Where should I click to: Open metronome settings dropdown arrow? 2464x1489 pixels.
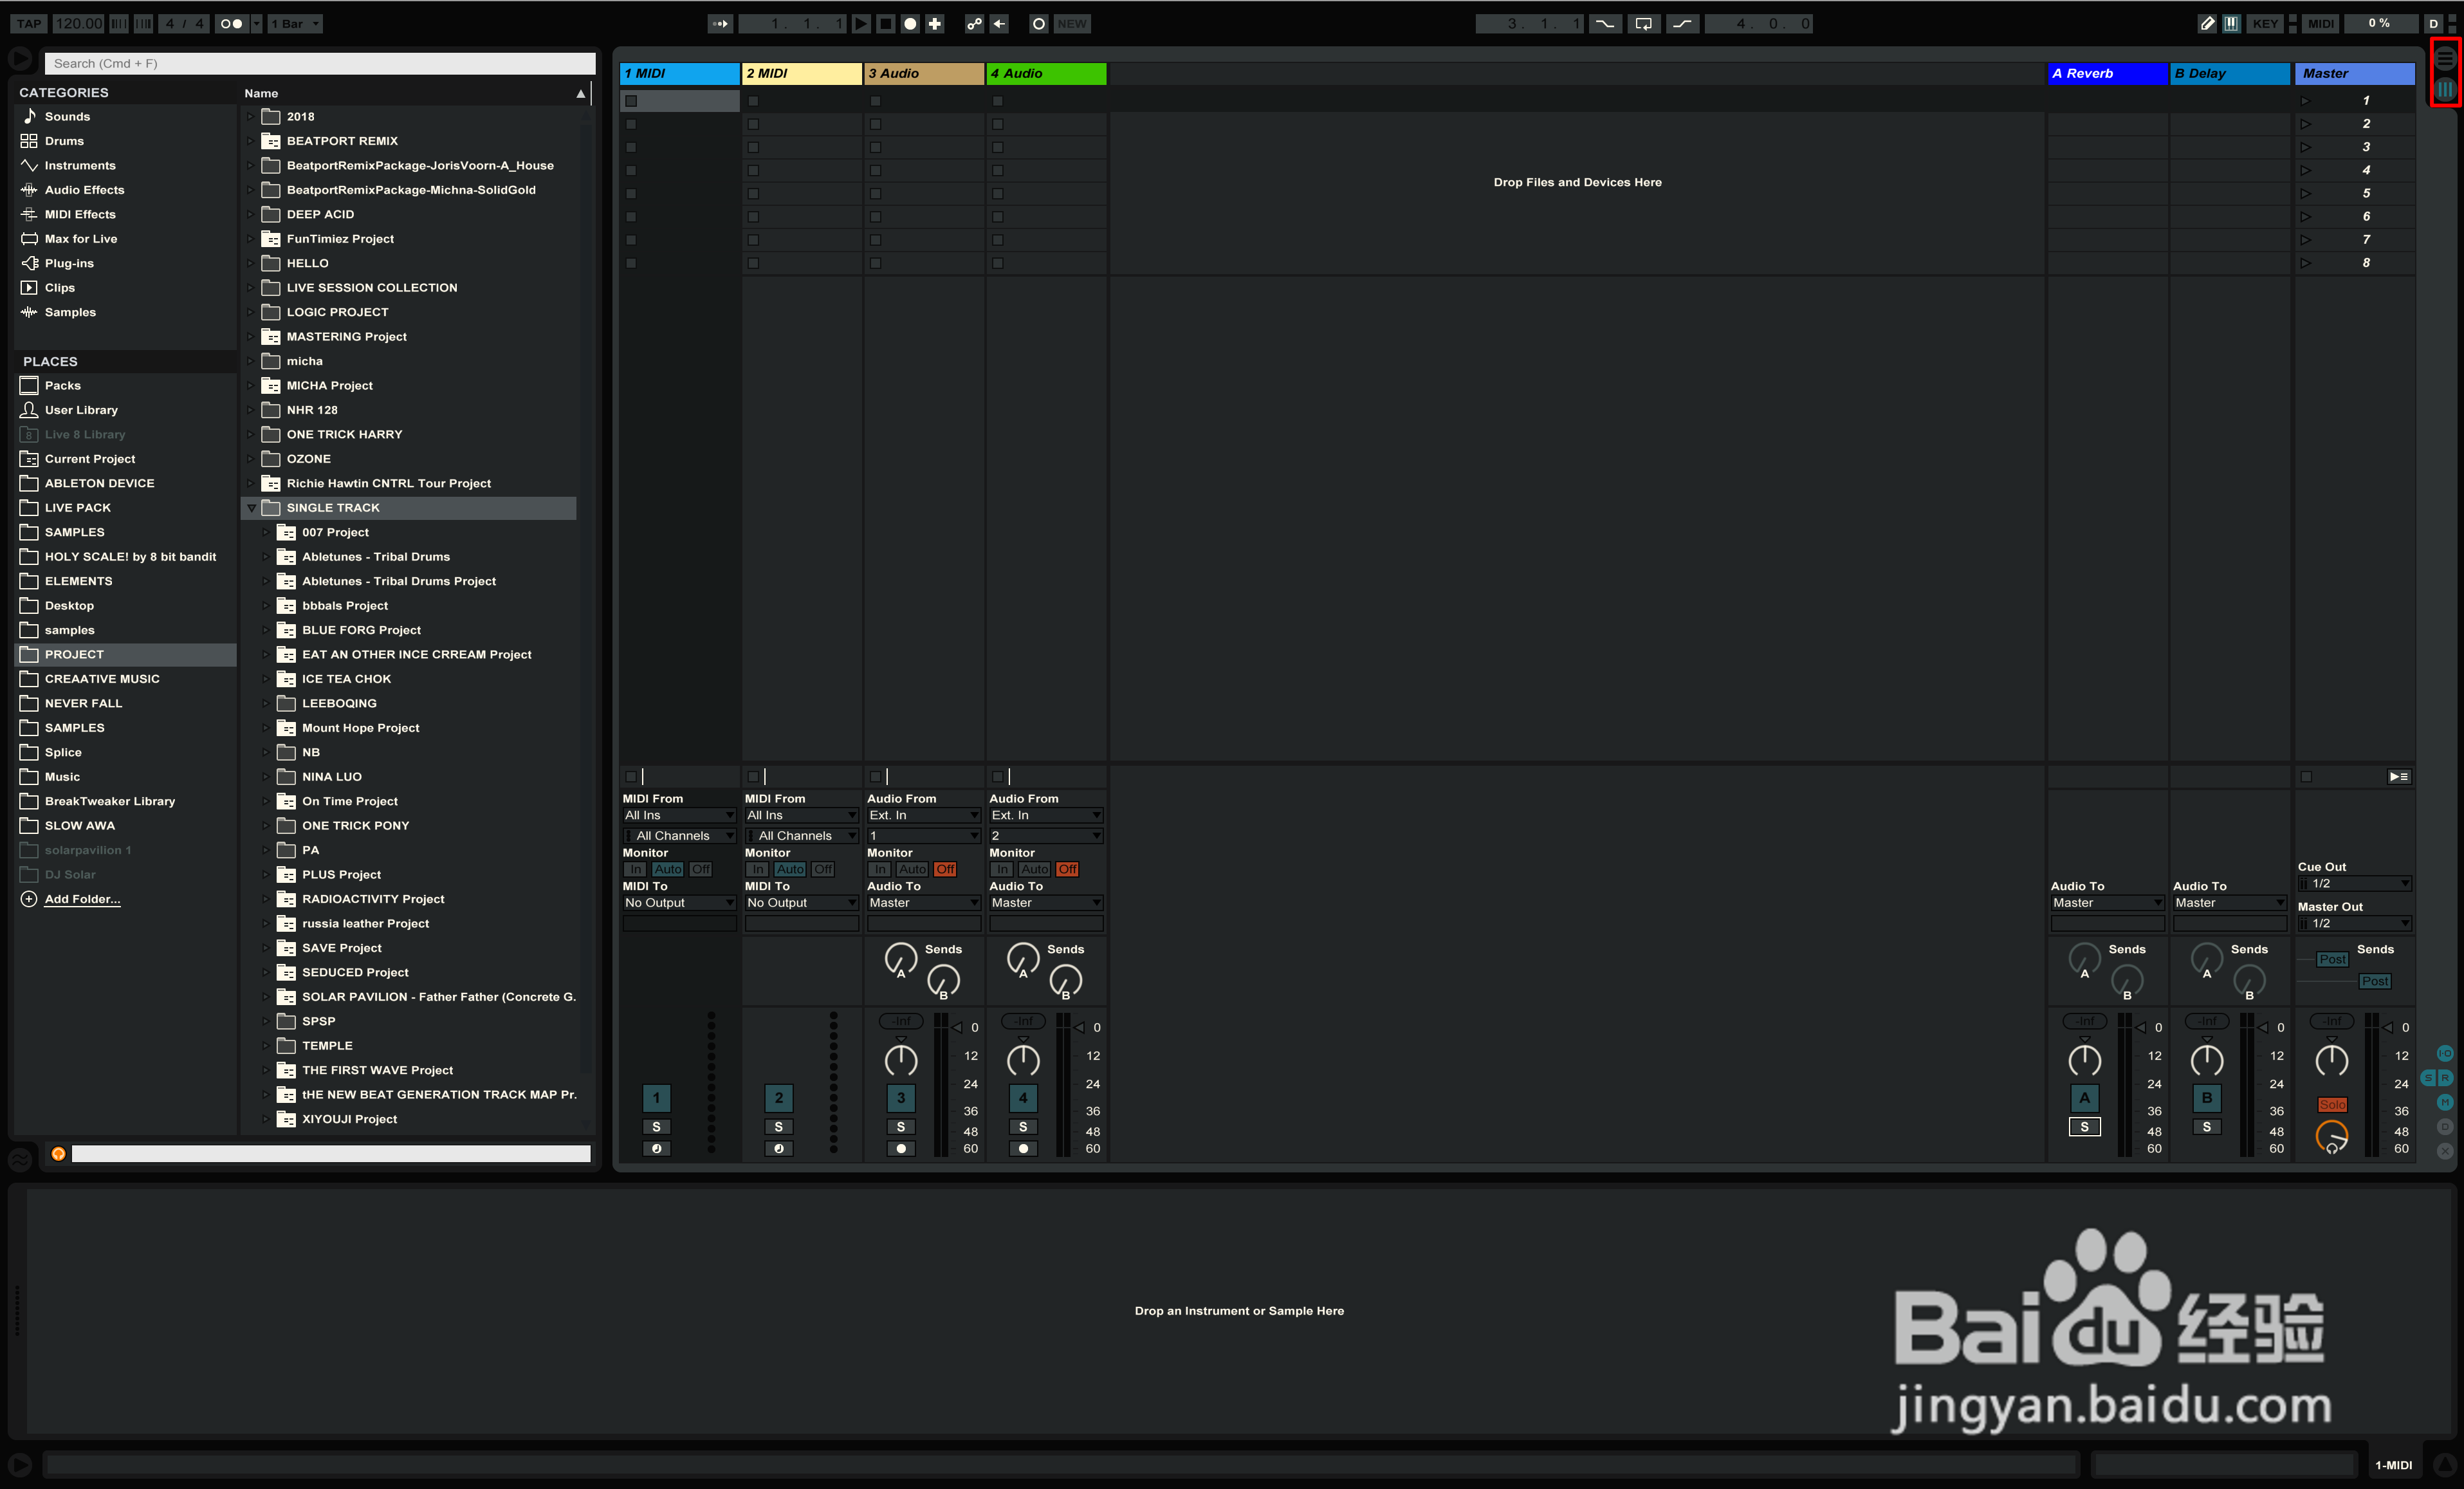(x=256, y=23)
